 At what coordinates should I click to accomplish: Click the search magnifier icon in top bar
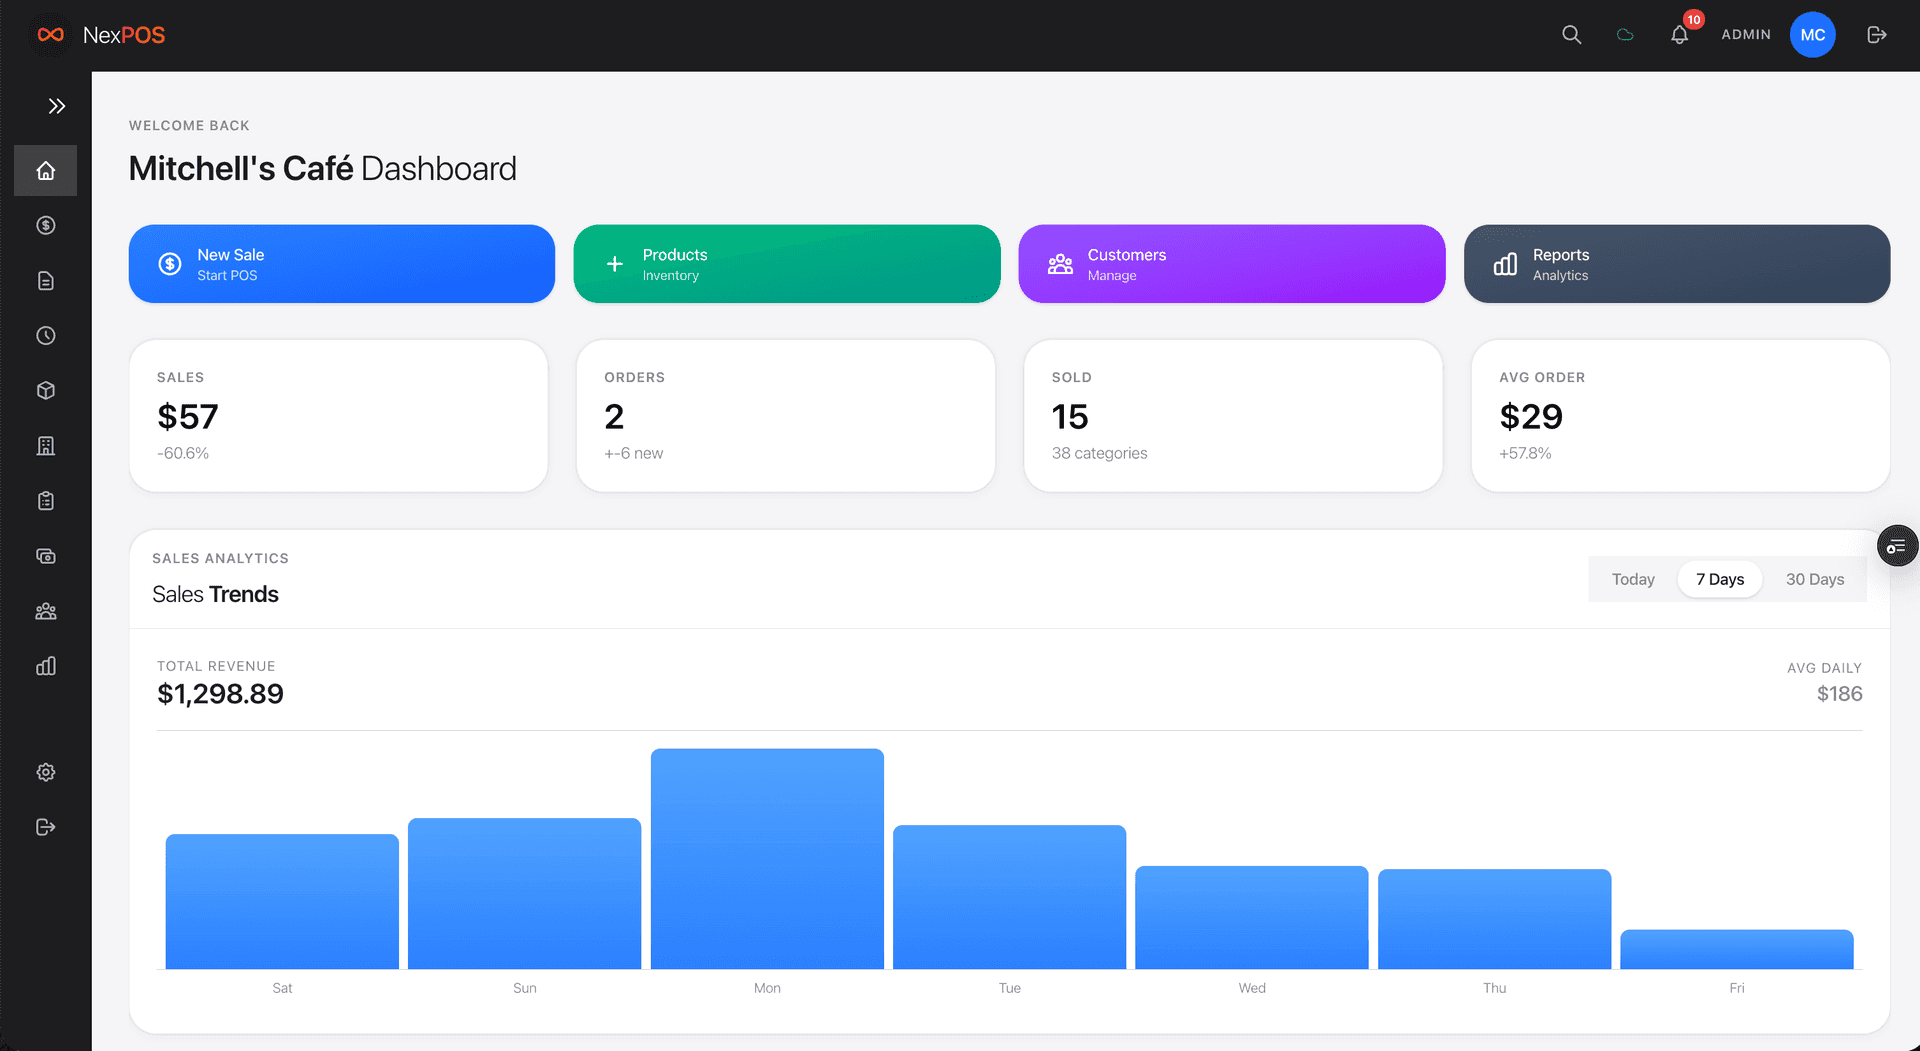(x=1571, y=34)
